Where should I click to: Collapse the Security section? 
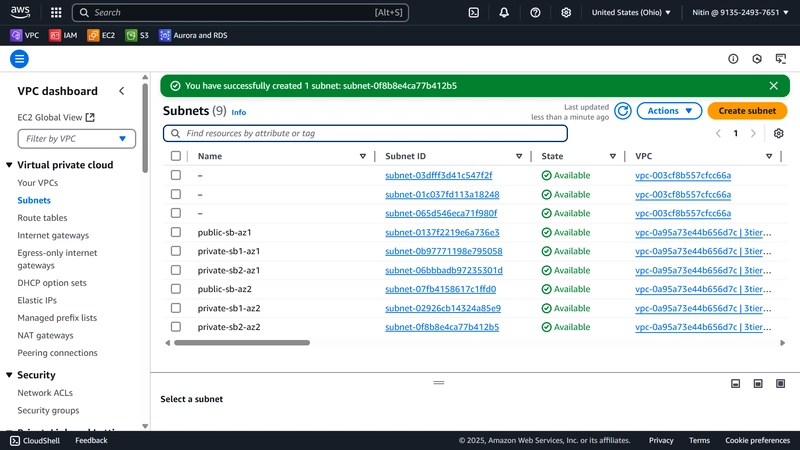point(9,375)
